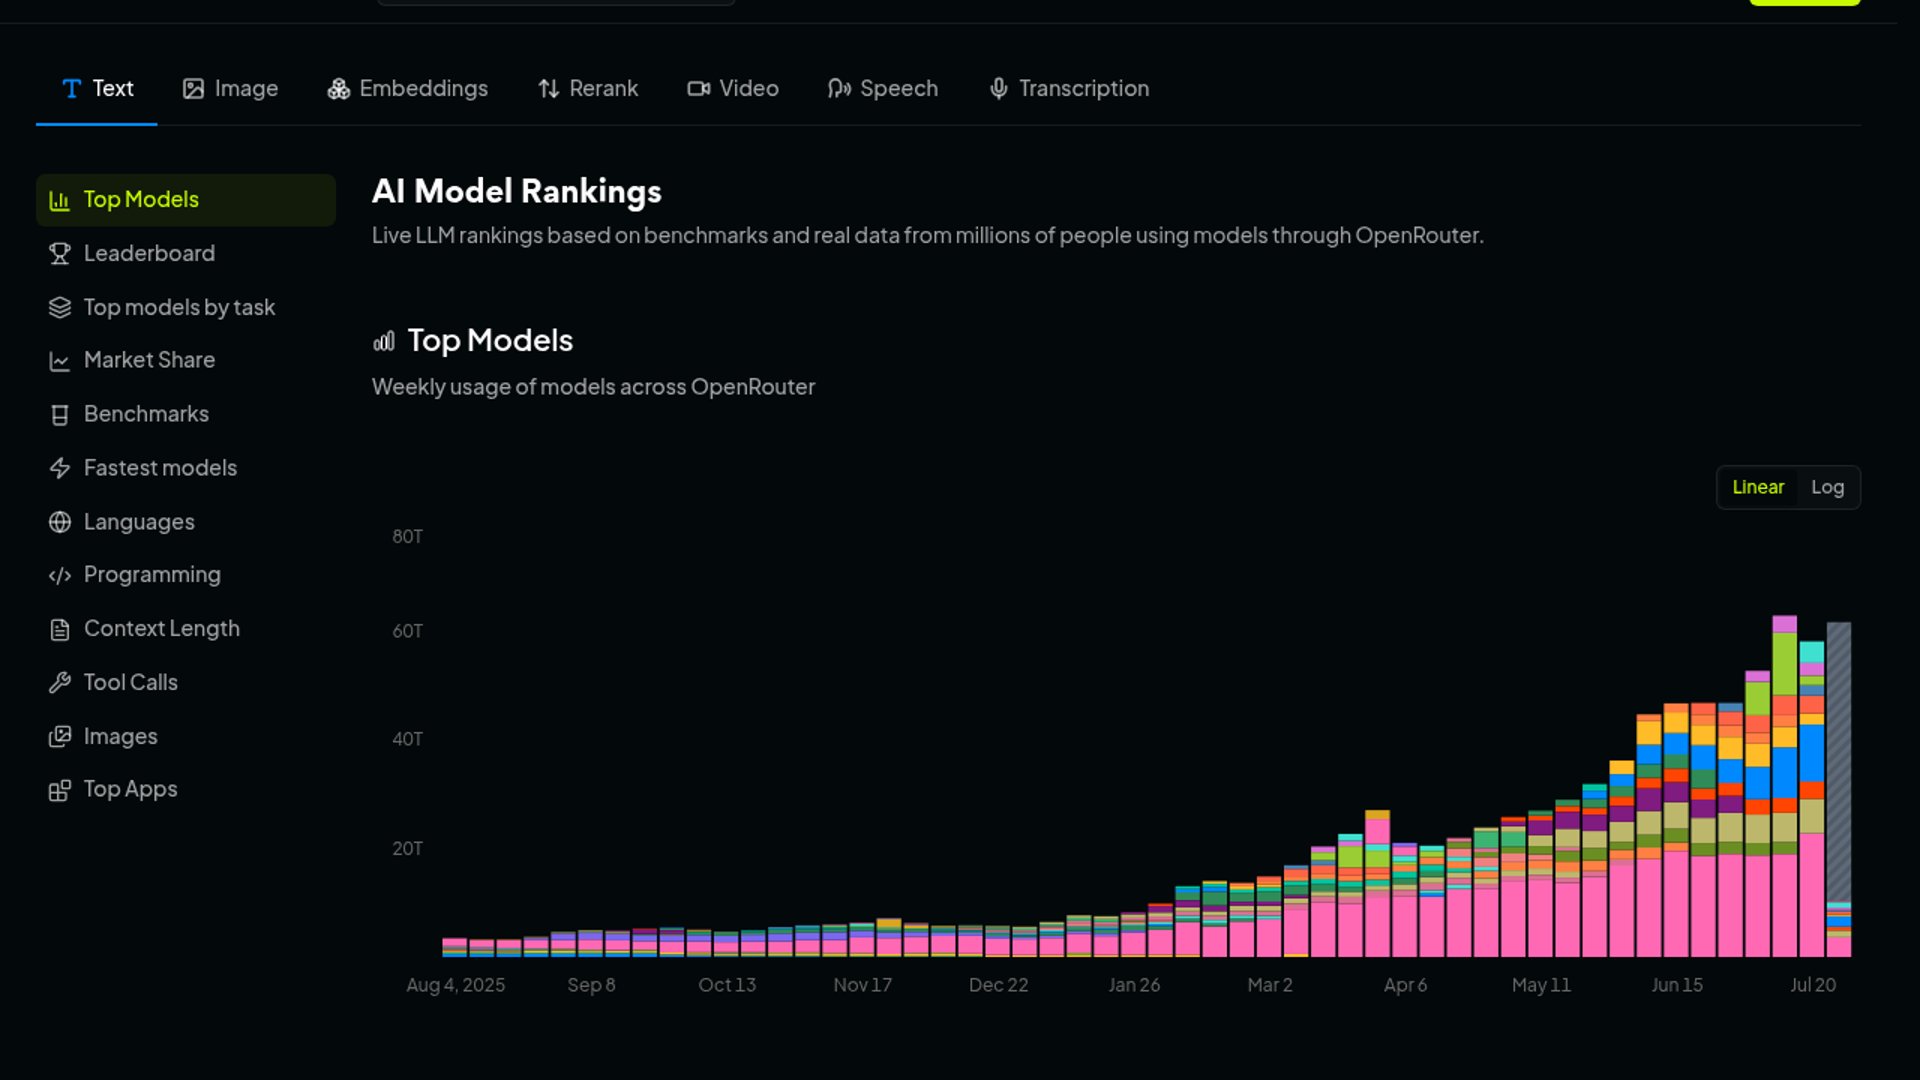Click the Apr 6 axis label
This screenshot has width=1920, height=1080.
coord(1405,986)
